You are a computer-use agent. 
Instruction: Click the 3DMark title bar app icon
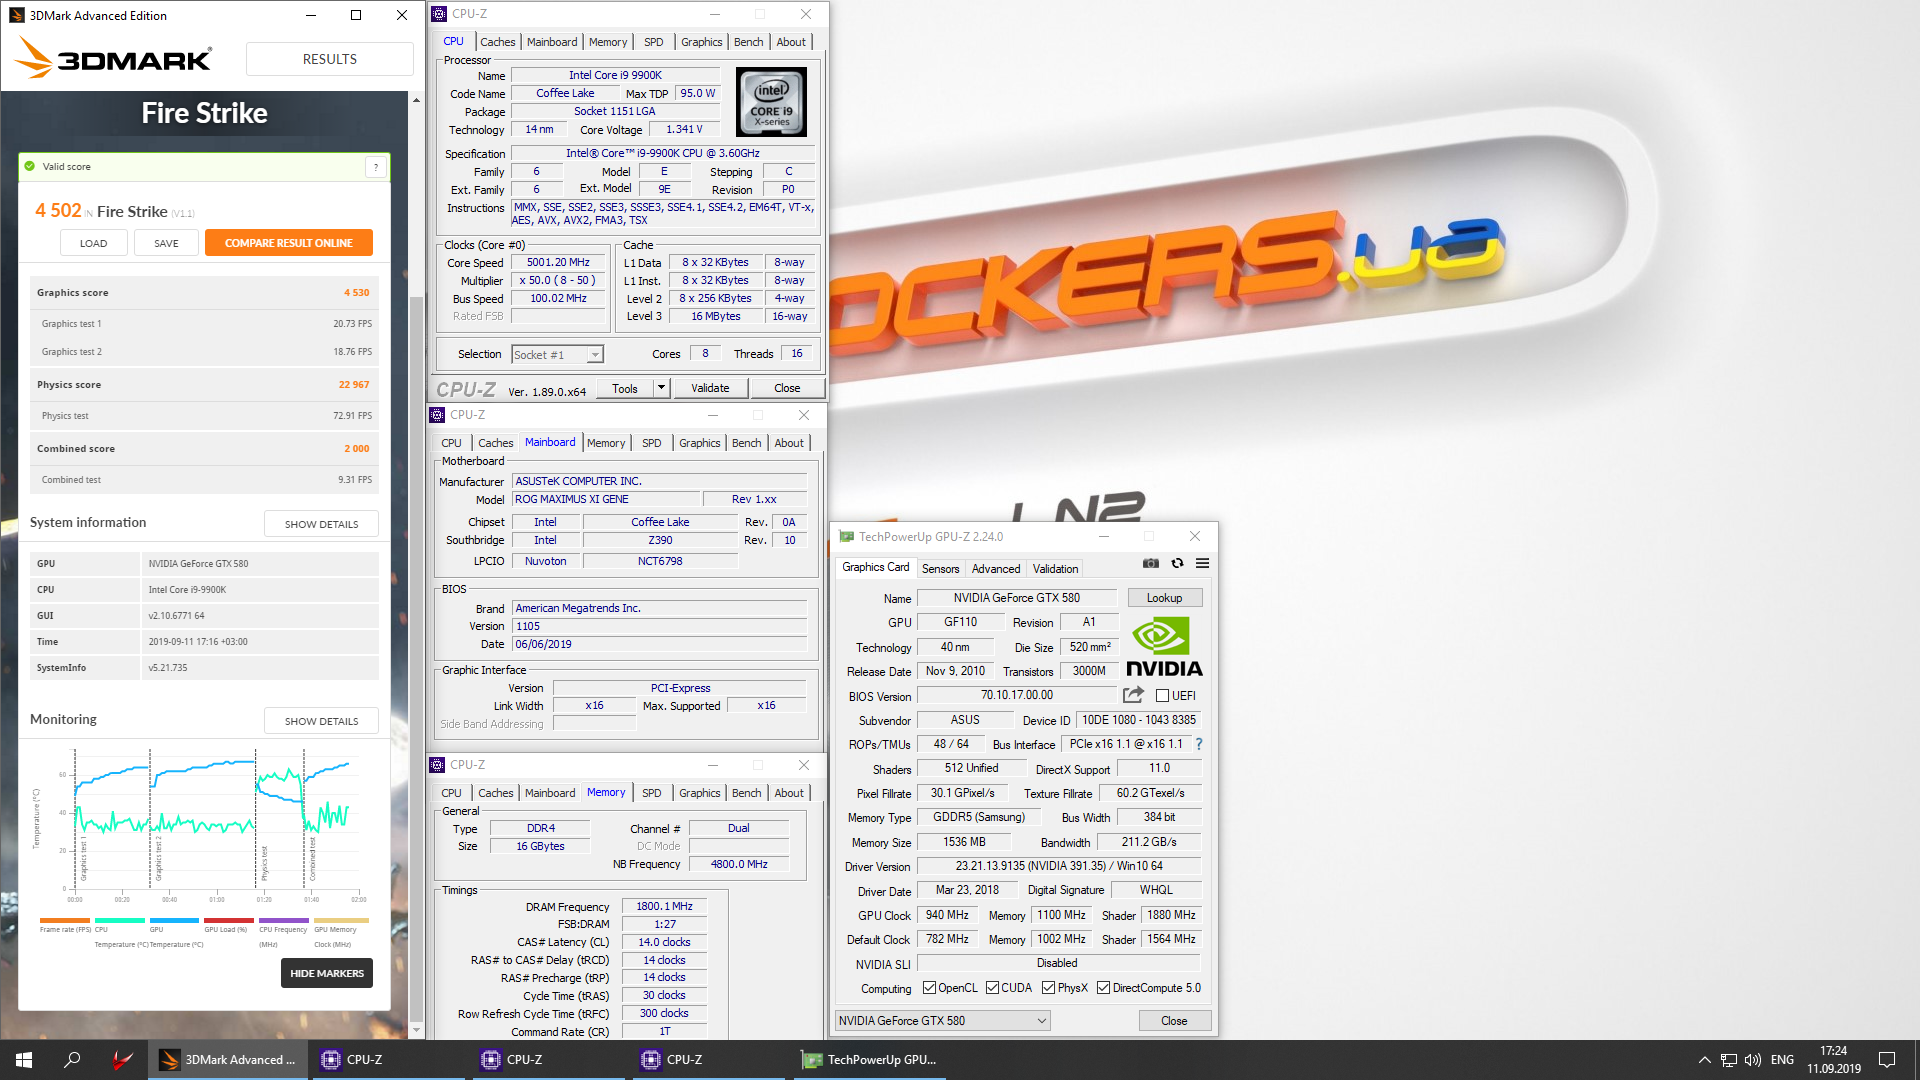coord(17,15)
